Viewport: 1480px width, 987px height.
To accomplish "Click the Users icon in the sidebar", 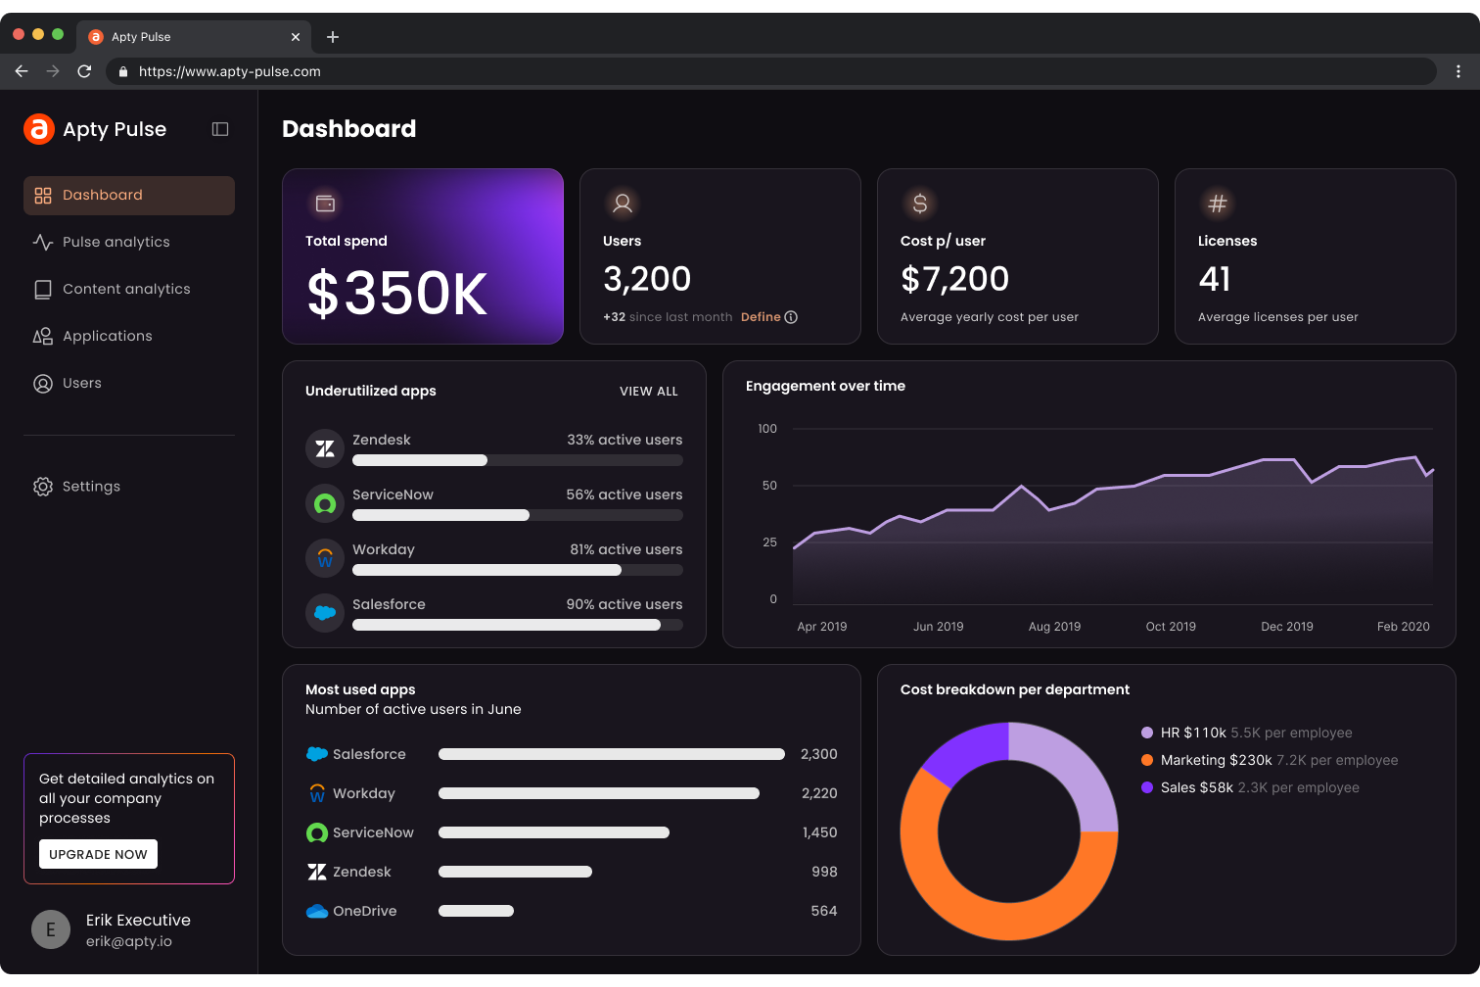I will click(x=43, y=383).
